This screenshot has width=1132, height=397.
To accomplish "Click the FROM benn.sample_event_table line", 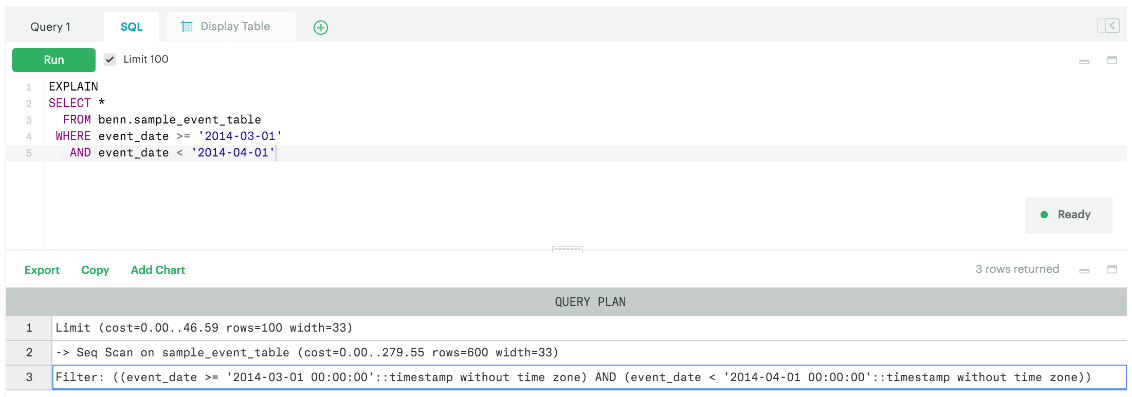I will pos(162,120).
